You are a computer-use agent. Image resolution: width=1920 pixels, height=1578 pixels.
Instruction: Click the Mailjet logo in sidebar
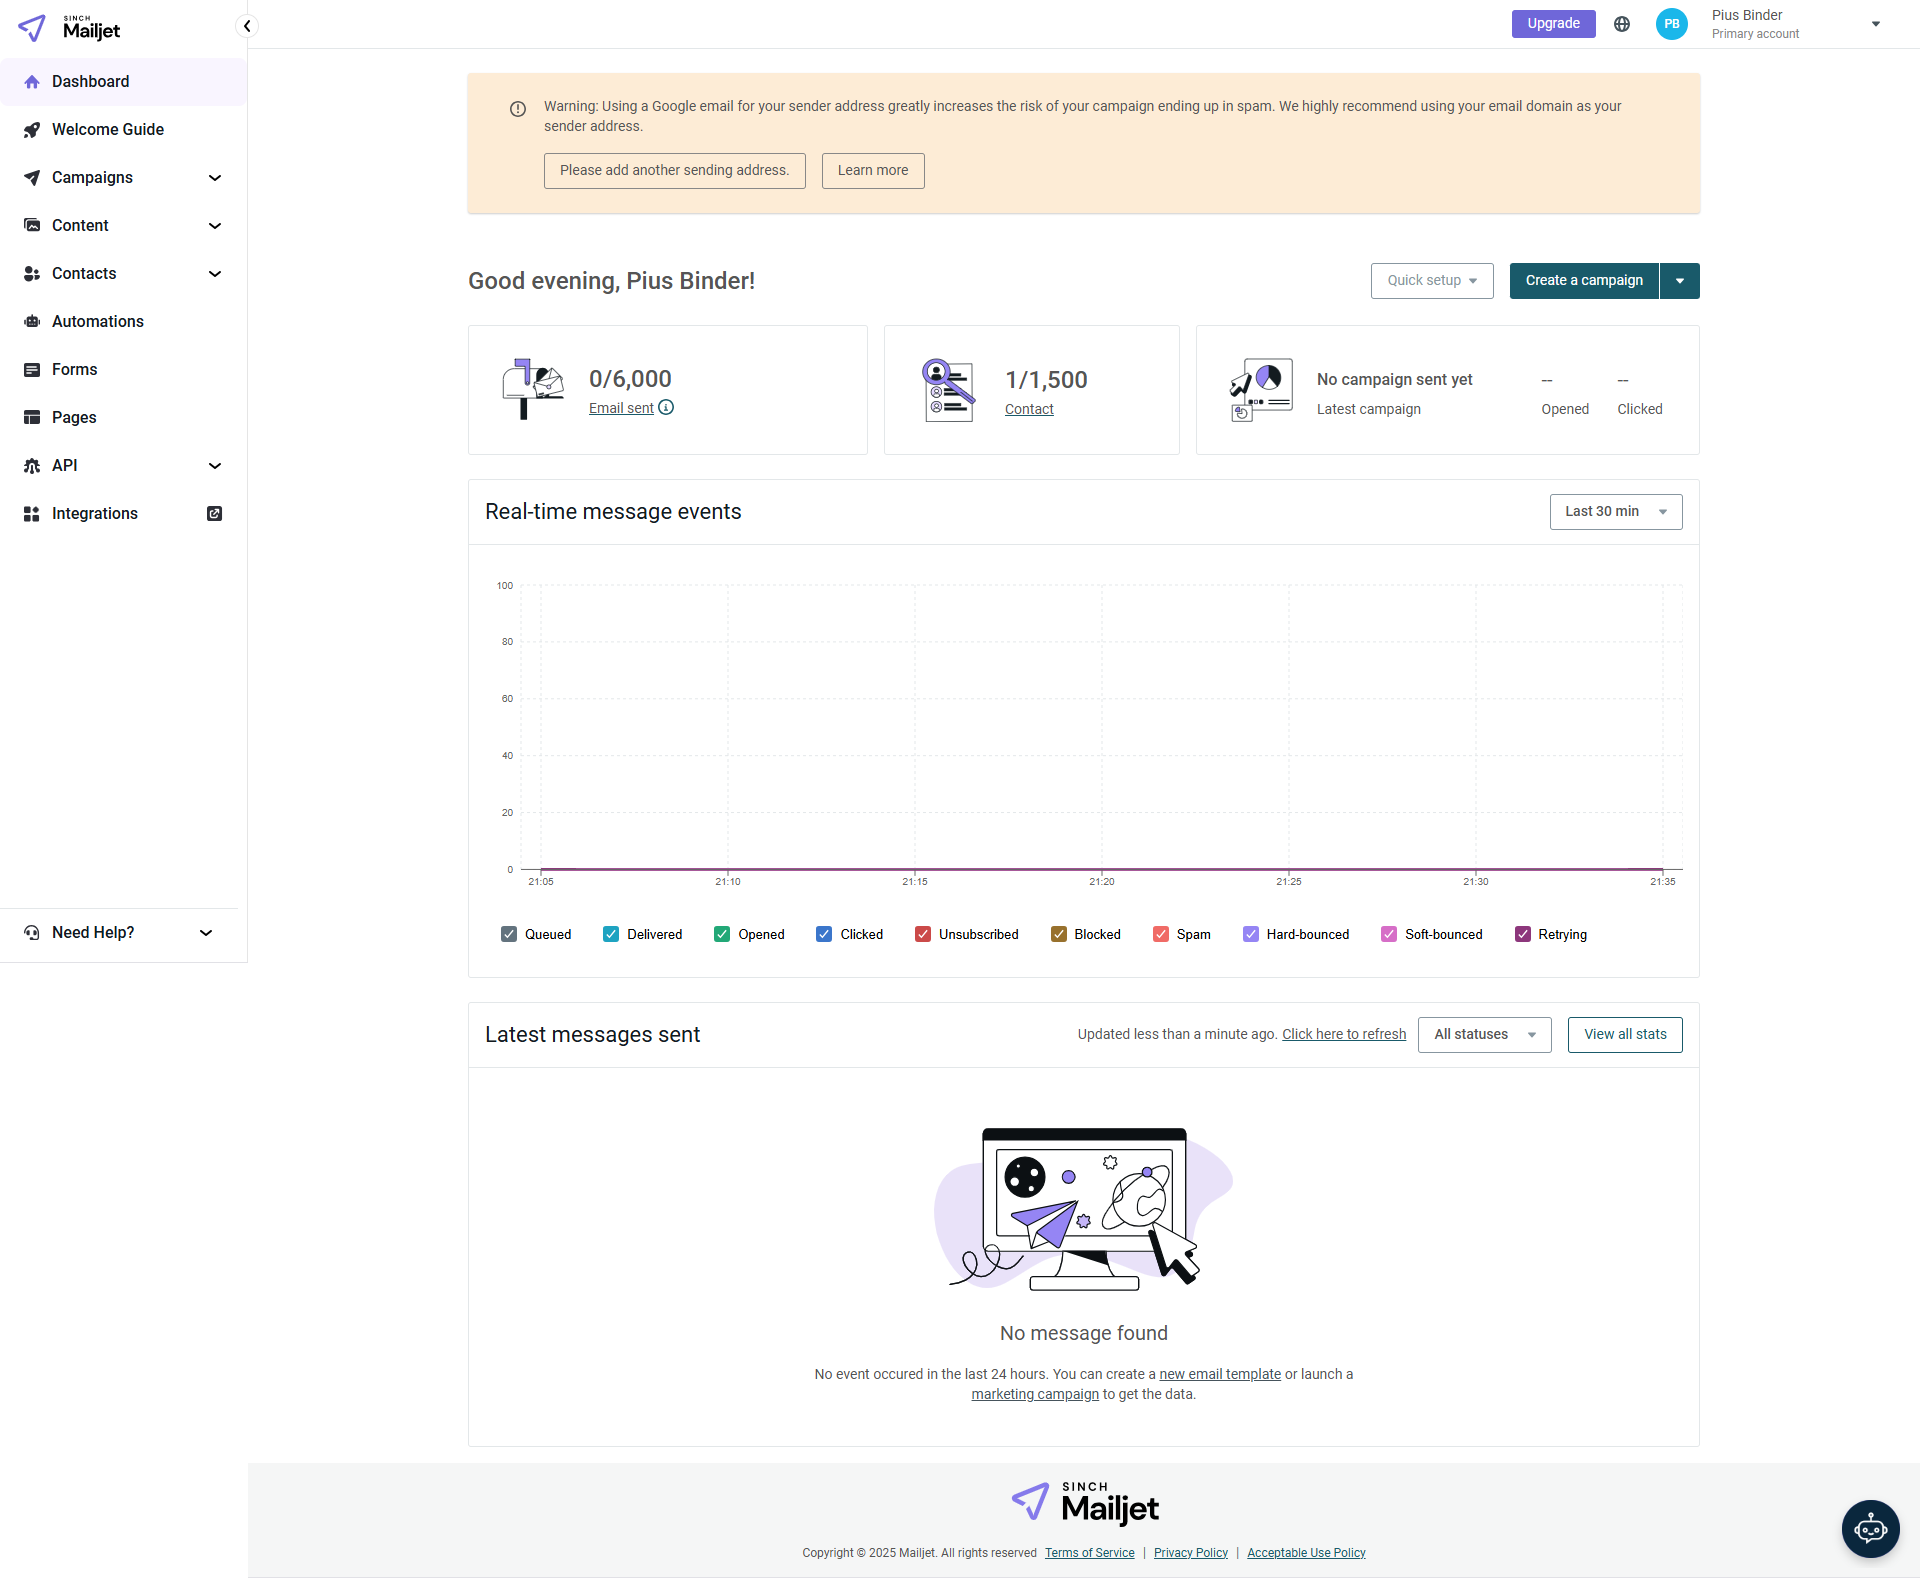coord(70,28)
